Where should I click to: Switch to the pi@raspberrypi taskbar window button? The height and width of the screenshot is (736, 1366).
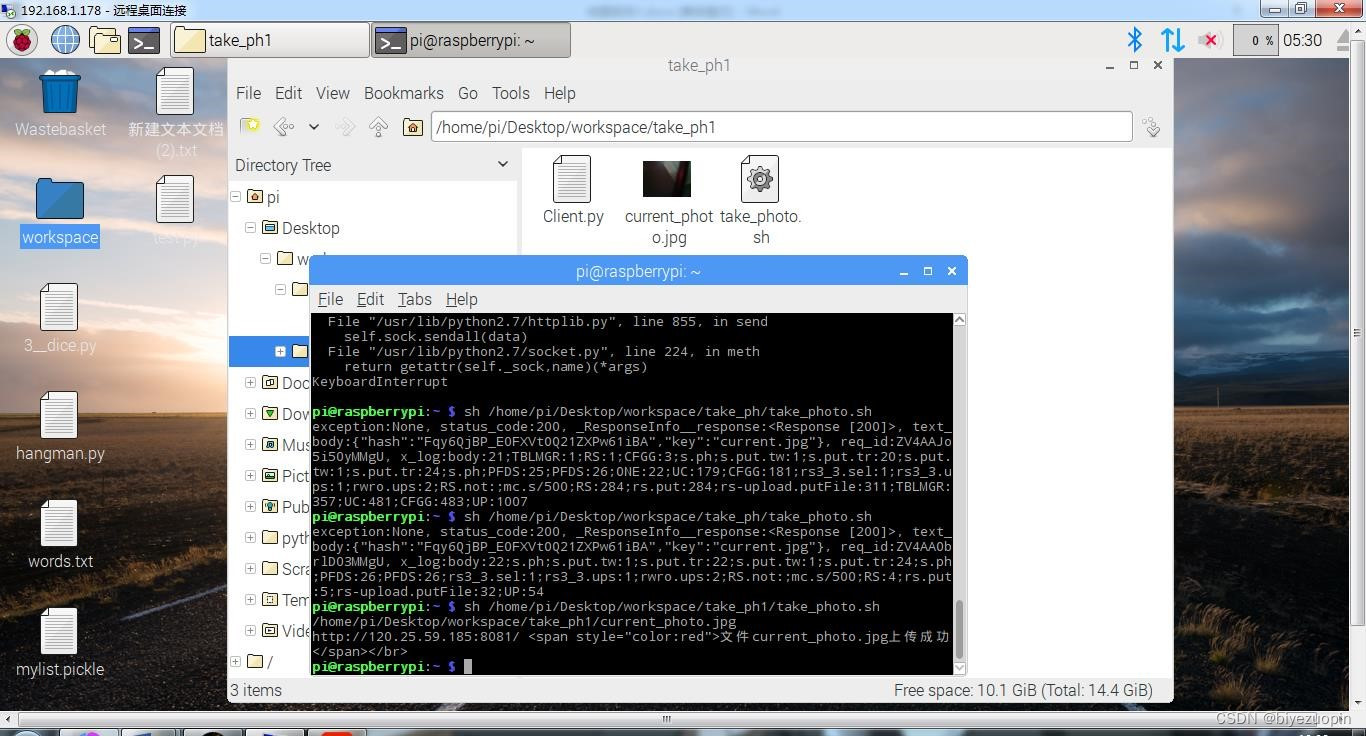[x=471, y=40]
